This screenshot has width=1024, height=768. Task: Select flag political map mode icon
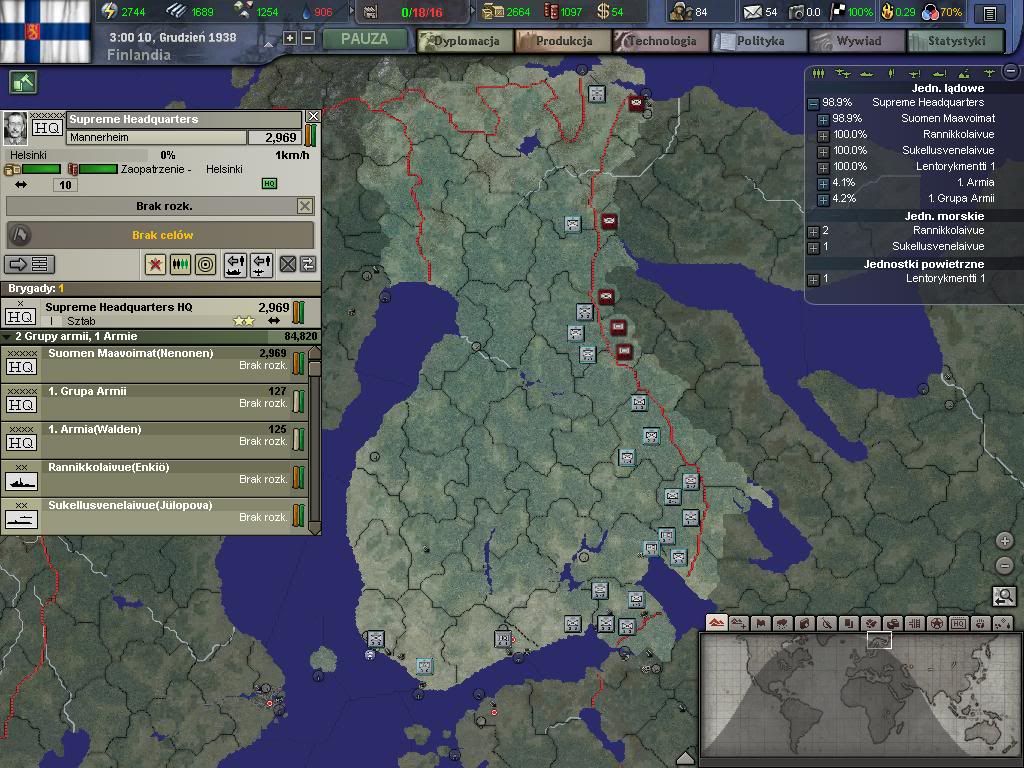click(x=762, y=623)
